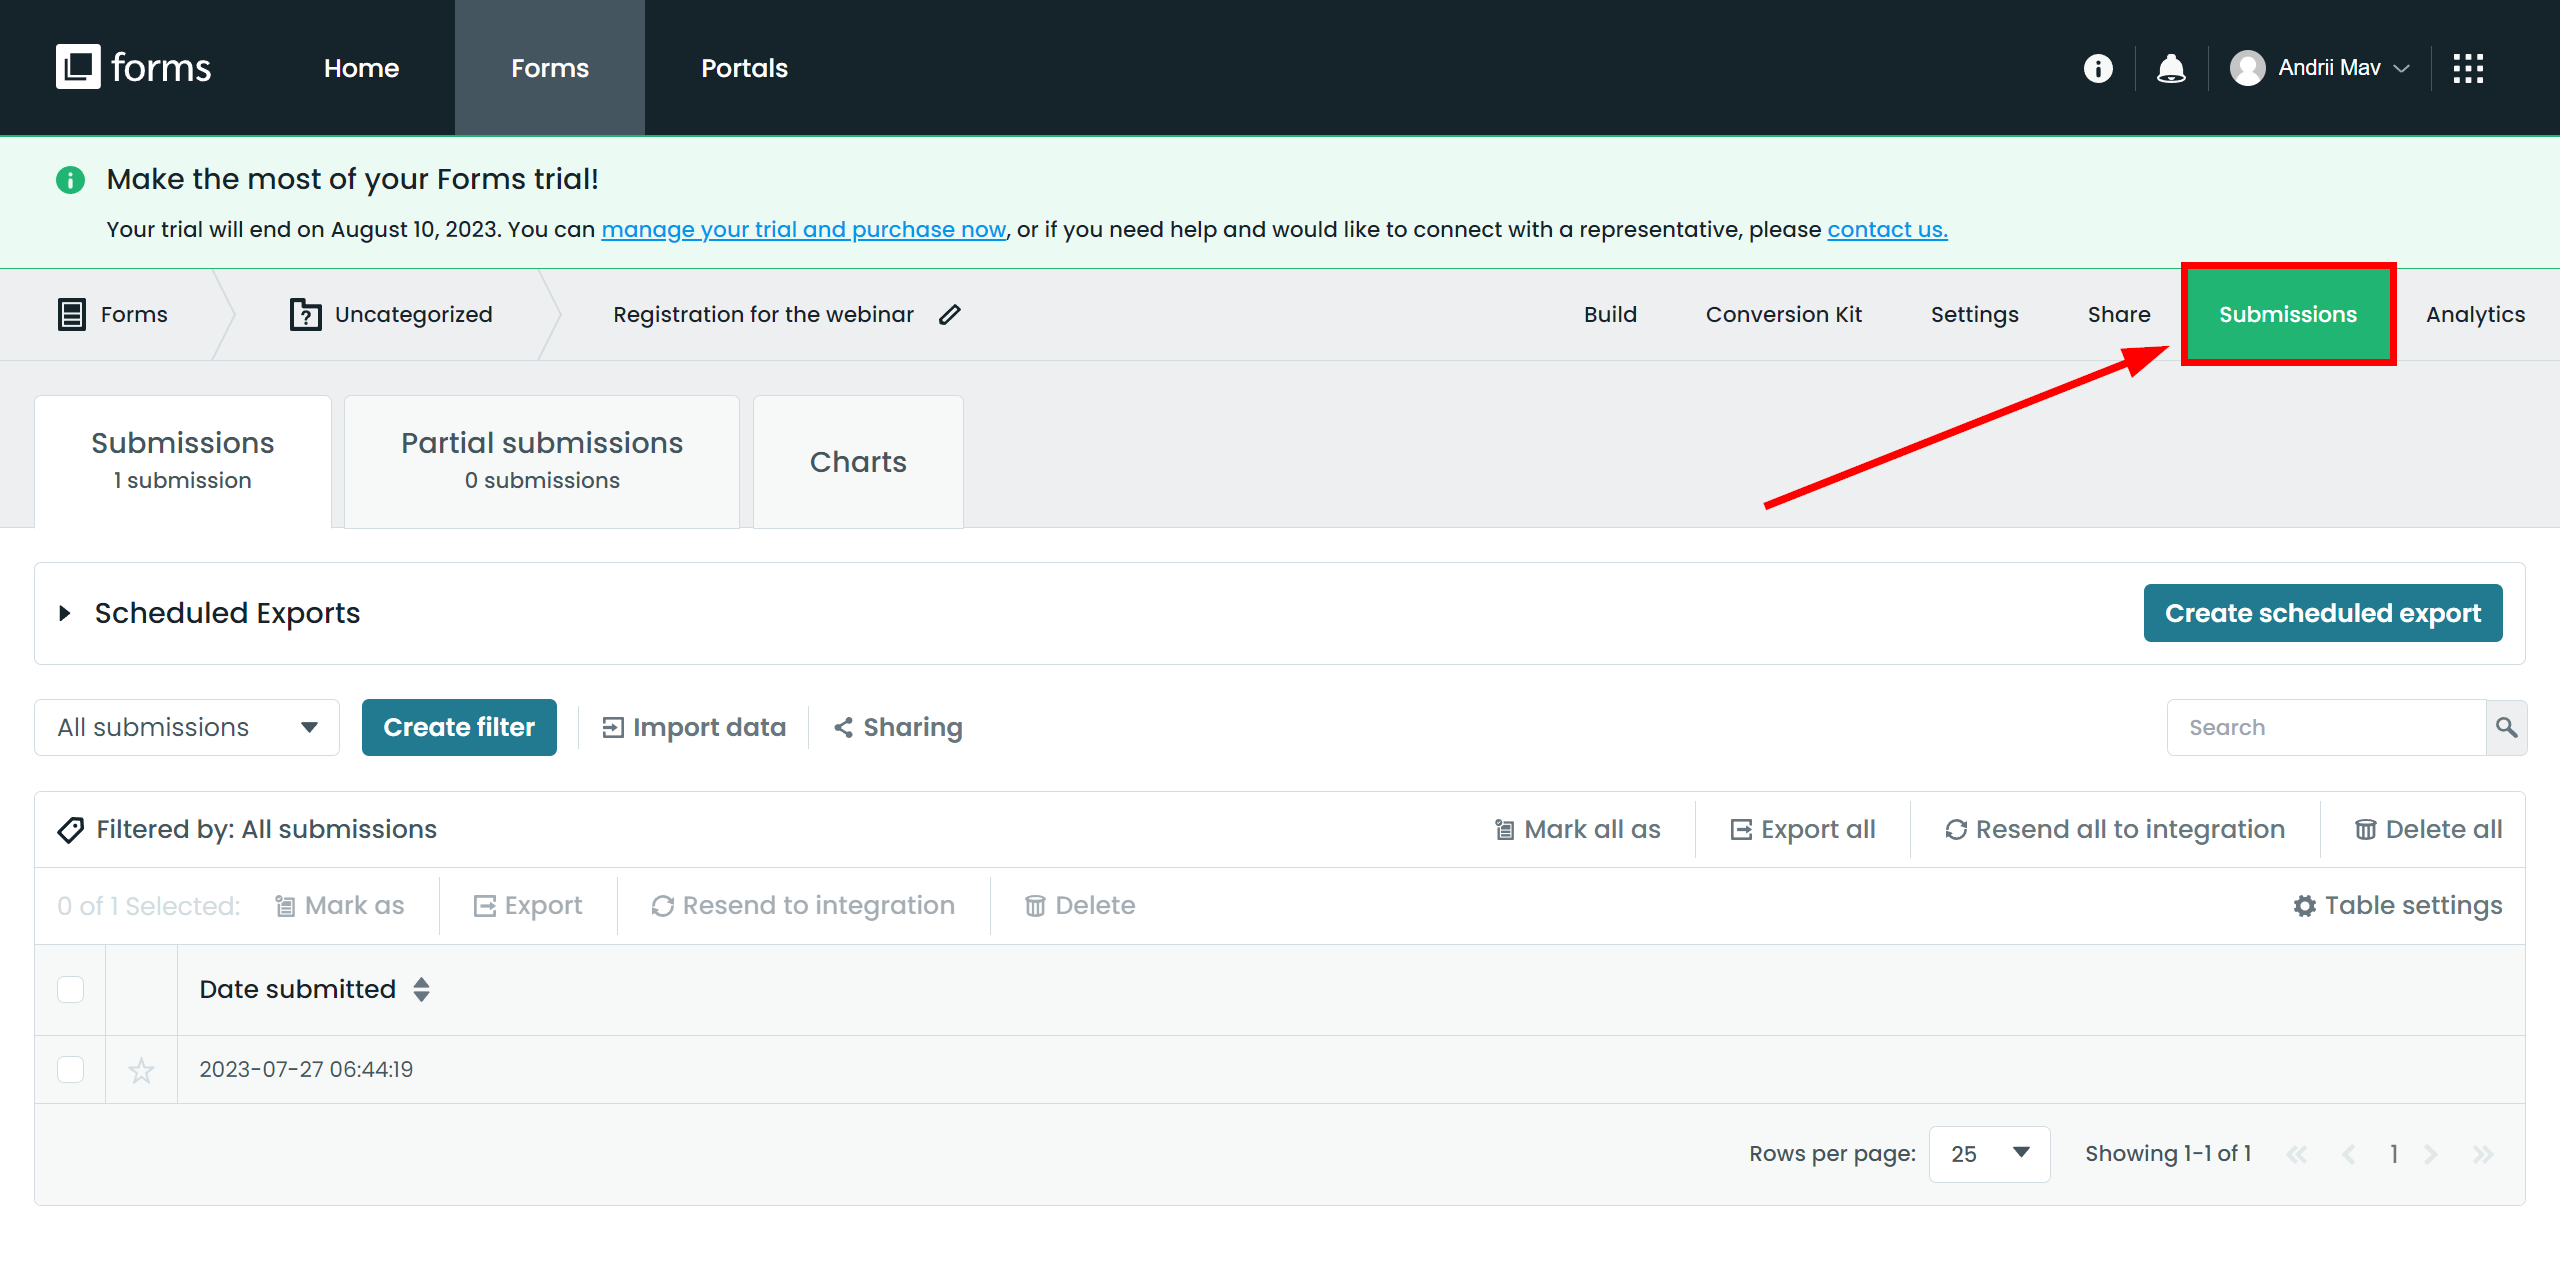Click the Mark all as icon

1499,829
